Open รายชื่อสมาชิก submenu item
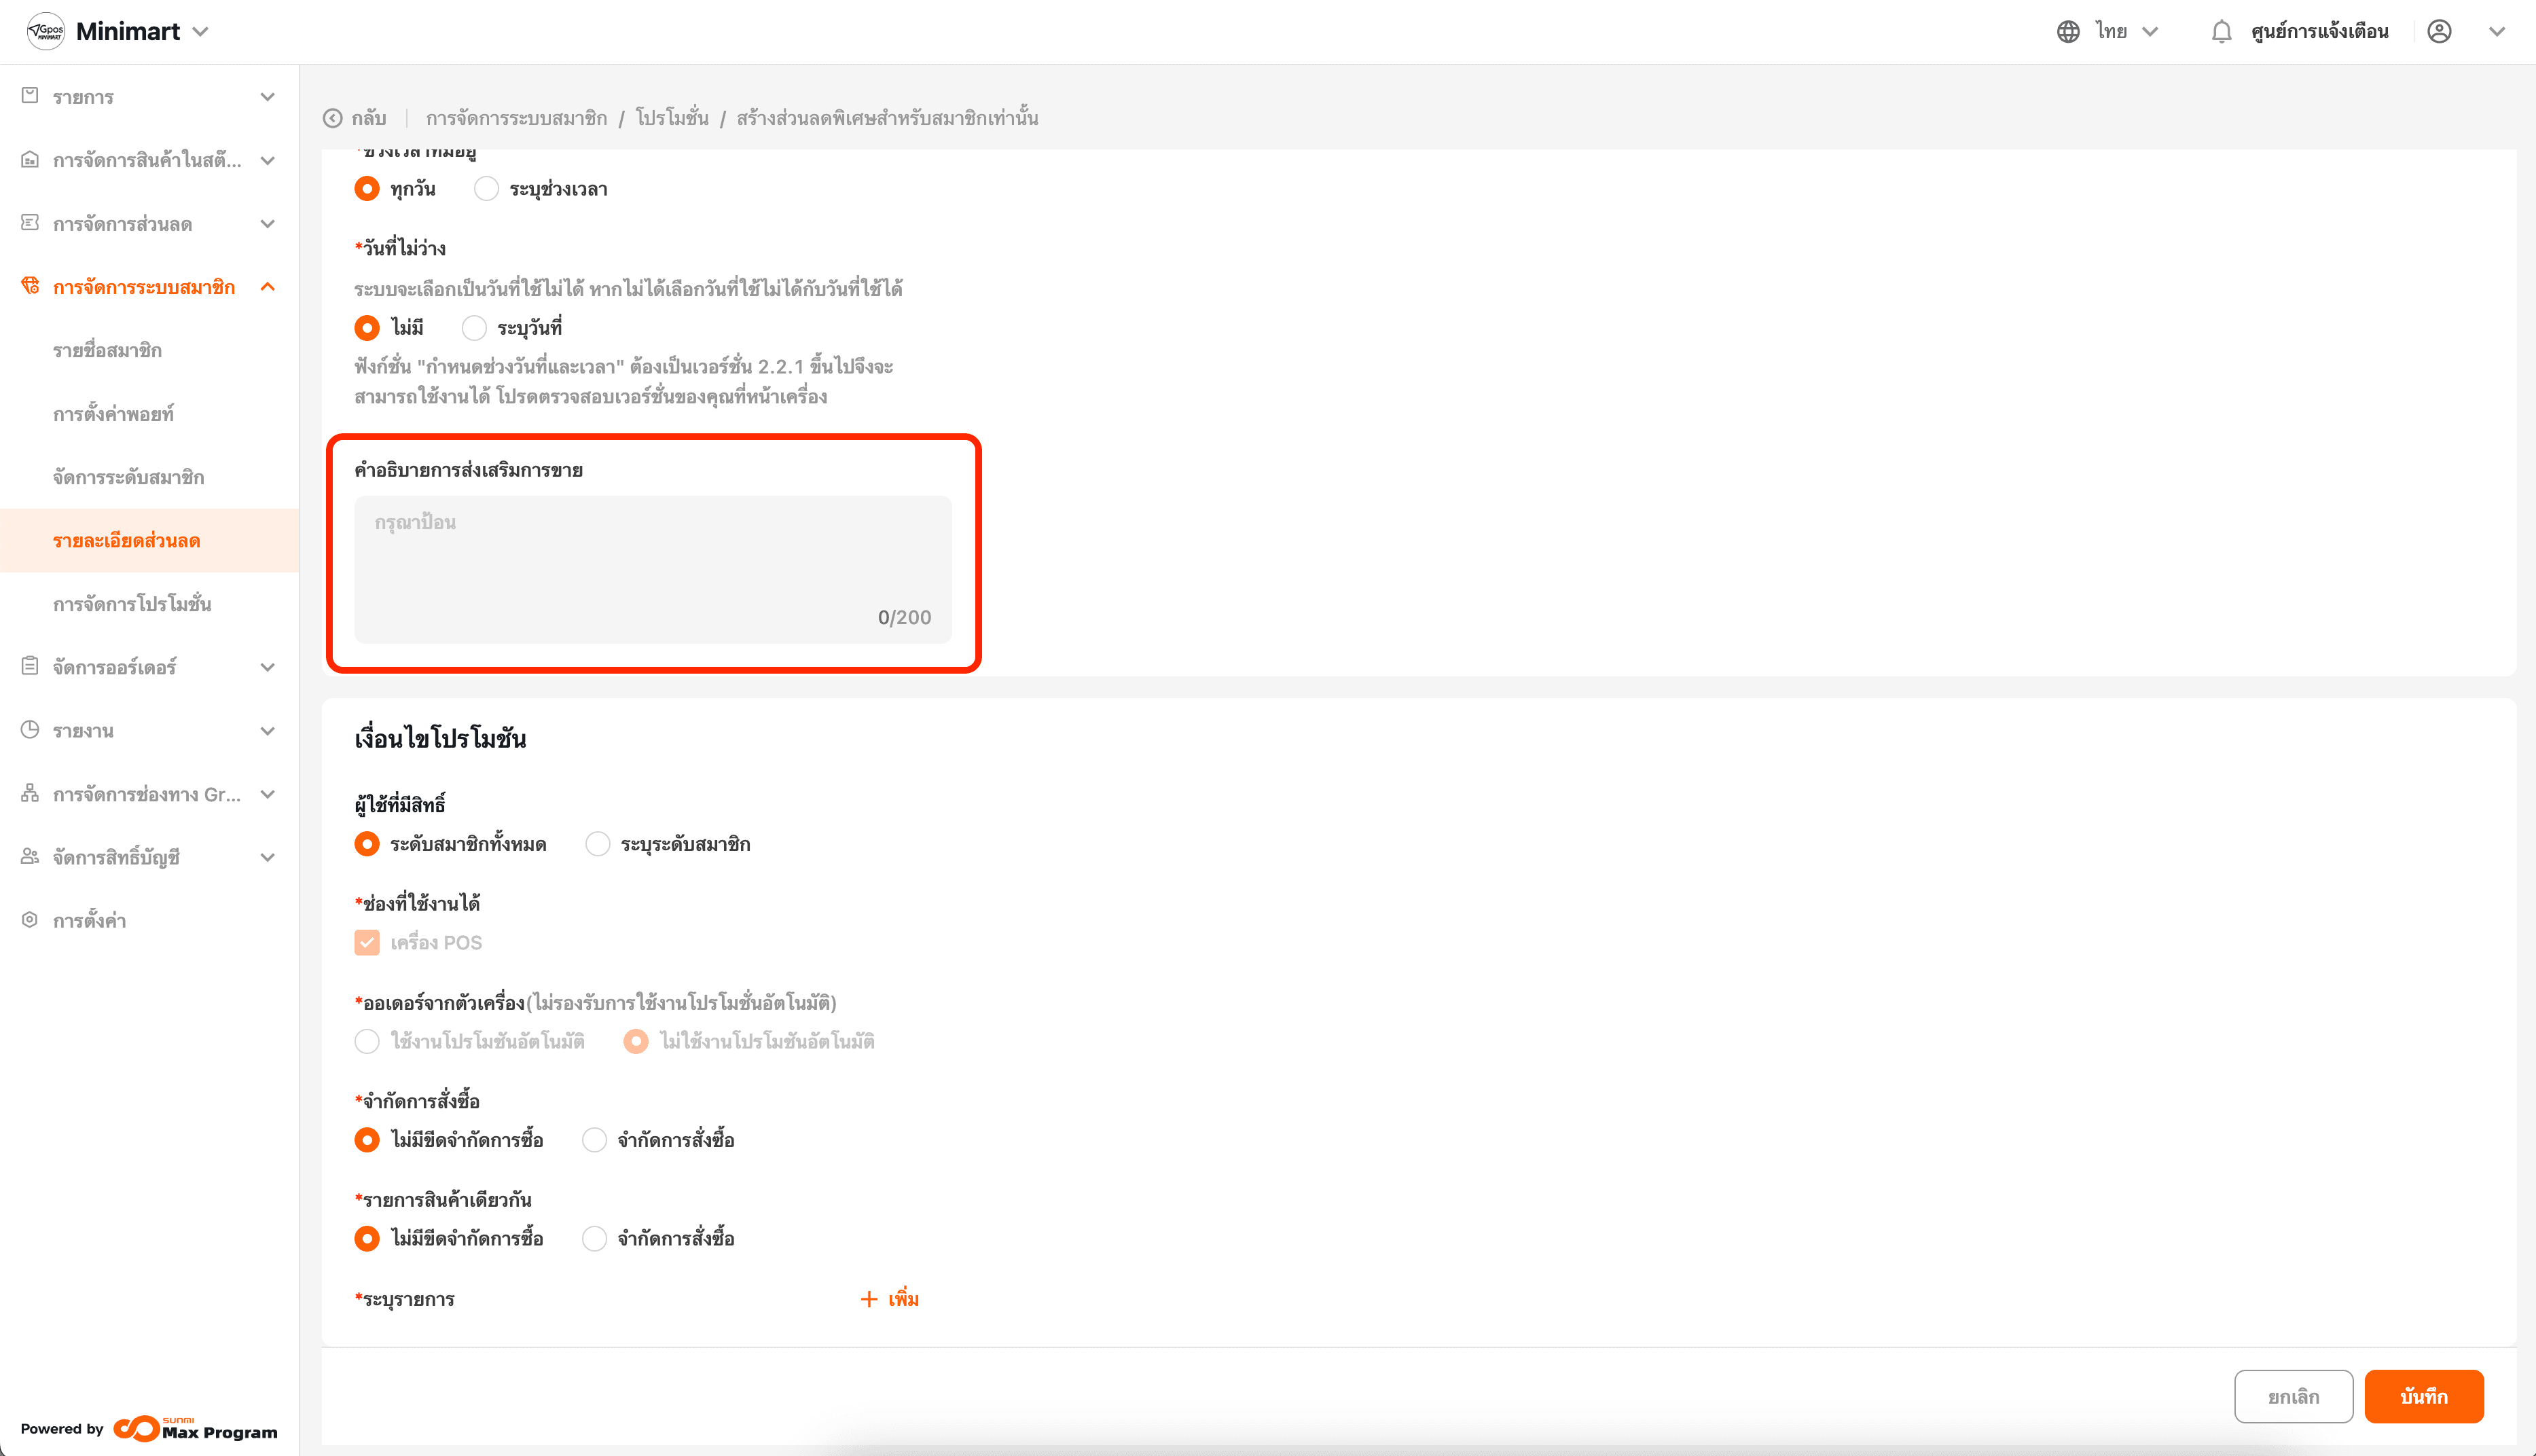2536x1456 pixels. 108,350
